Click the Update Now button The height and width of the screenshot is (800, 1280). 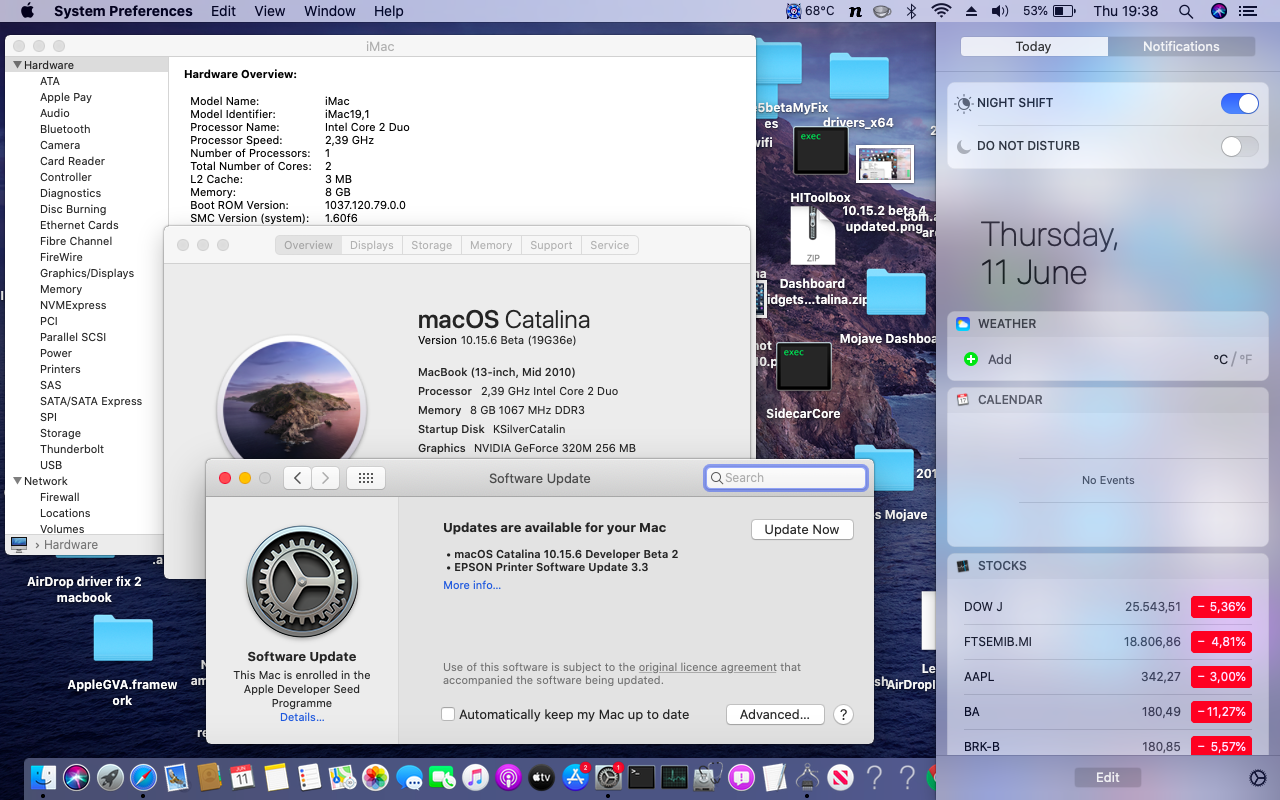pyautogui.click(x=802, y=529)
